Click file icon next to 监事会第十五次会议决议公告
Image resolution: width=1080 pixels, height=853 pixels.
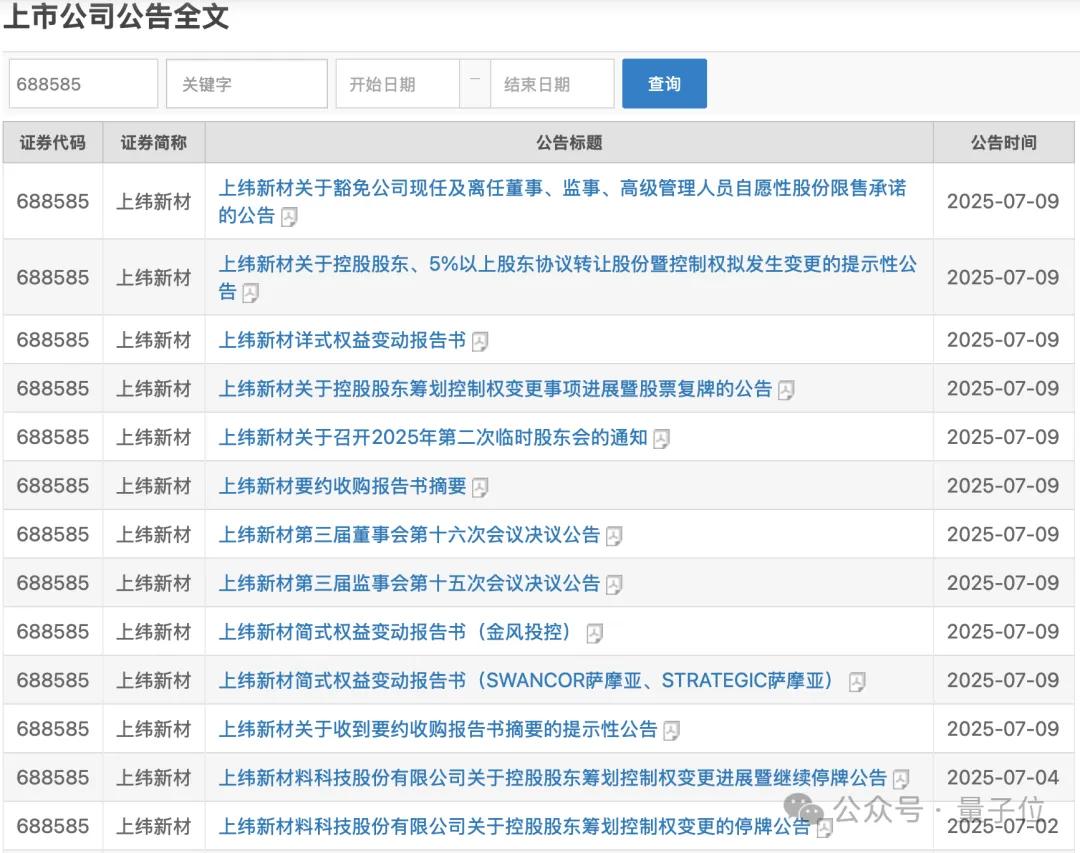(614, 585)
